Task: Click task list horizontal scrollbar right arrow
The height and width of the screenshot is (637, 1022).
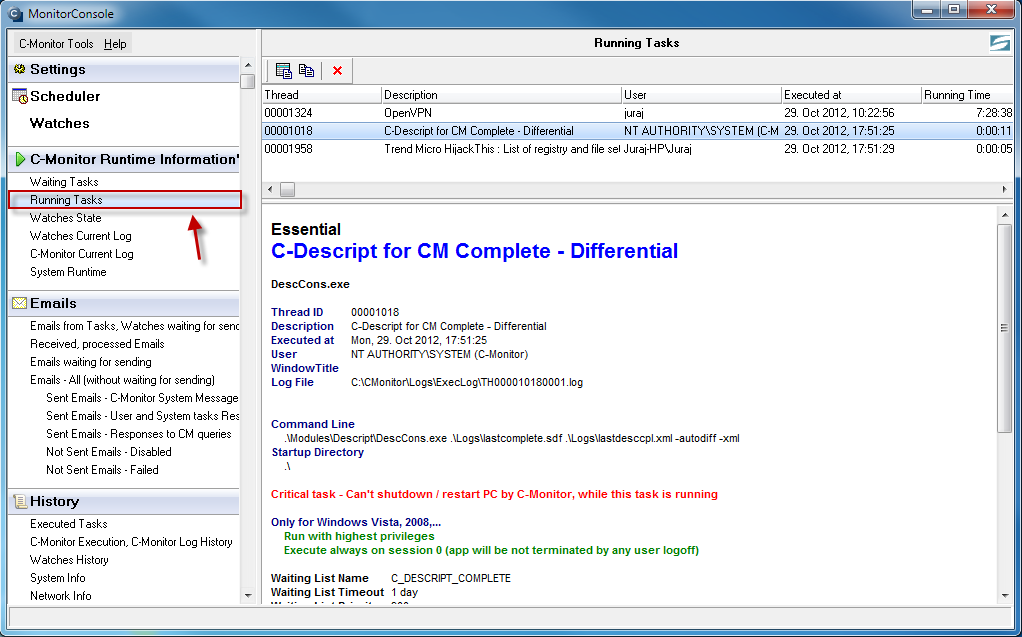Action: [1005, 190]
